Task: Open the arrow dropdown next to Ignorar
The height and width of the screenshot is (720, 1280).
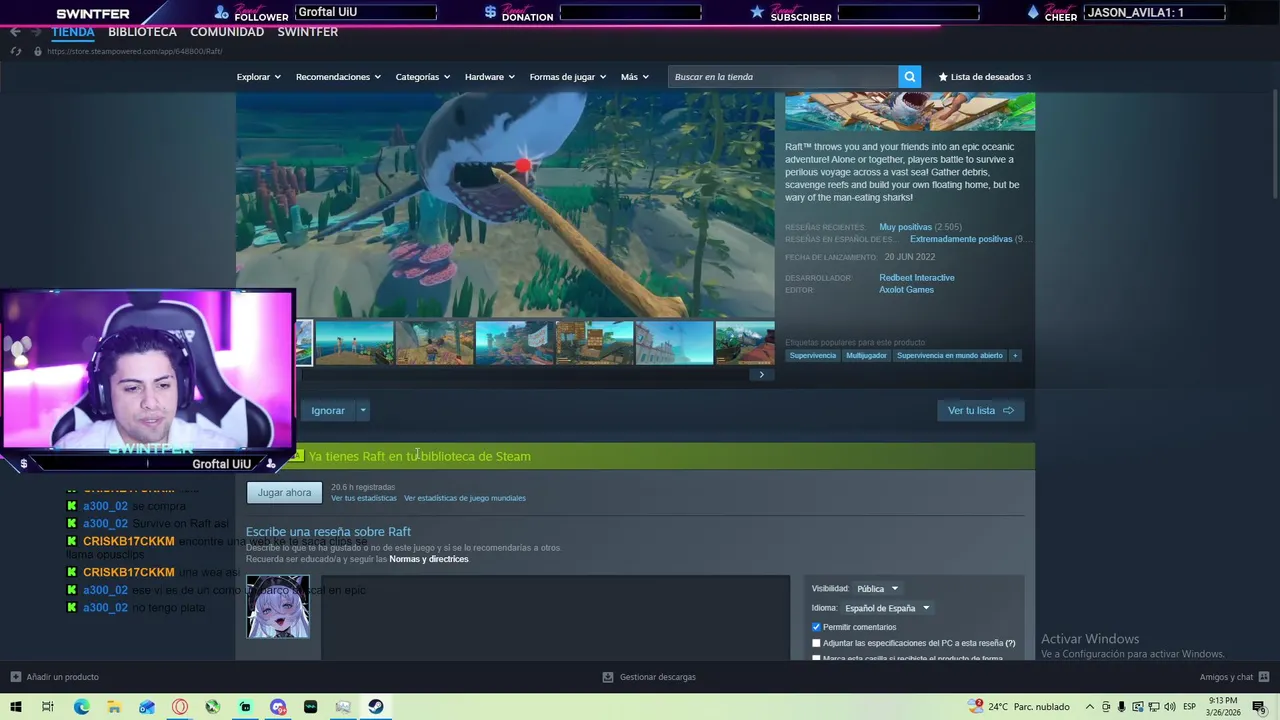Action: pos(363,410)
